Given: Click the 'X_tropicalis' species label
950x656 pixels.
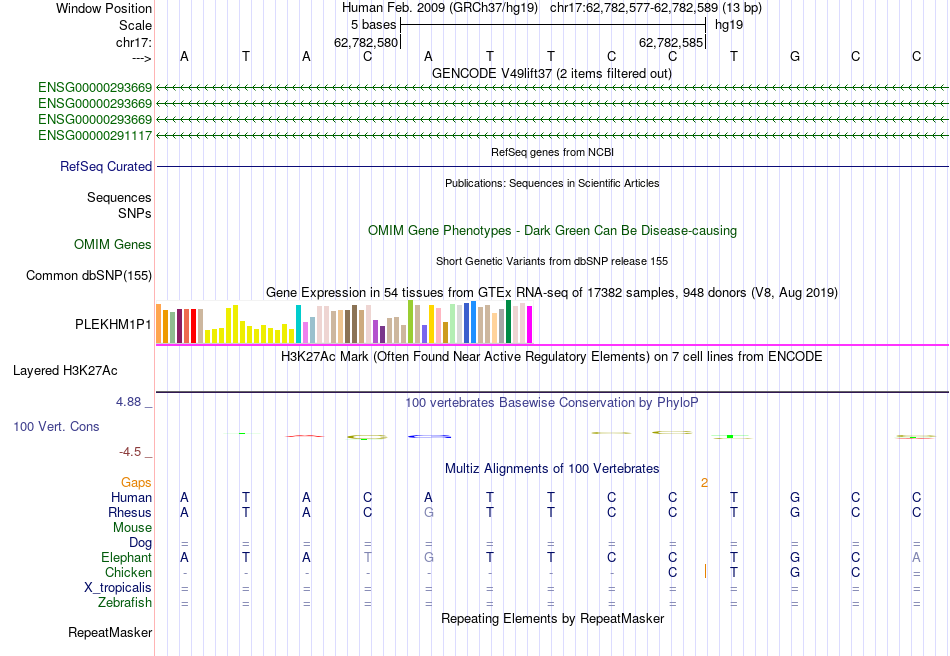Looking at the screenshot, I should [118, 588].
